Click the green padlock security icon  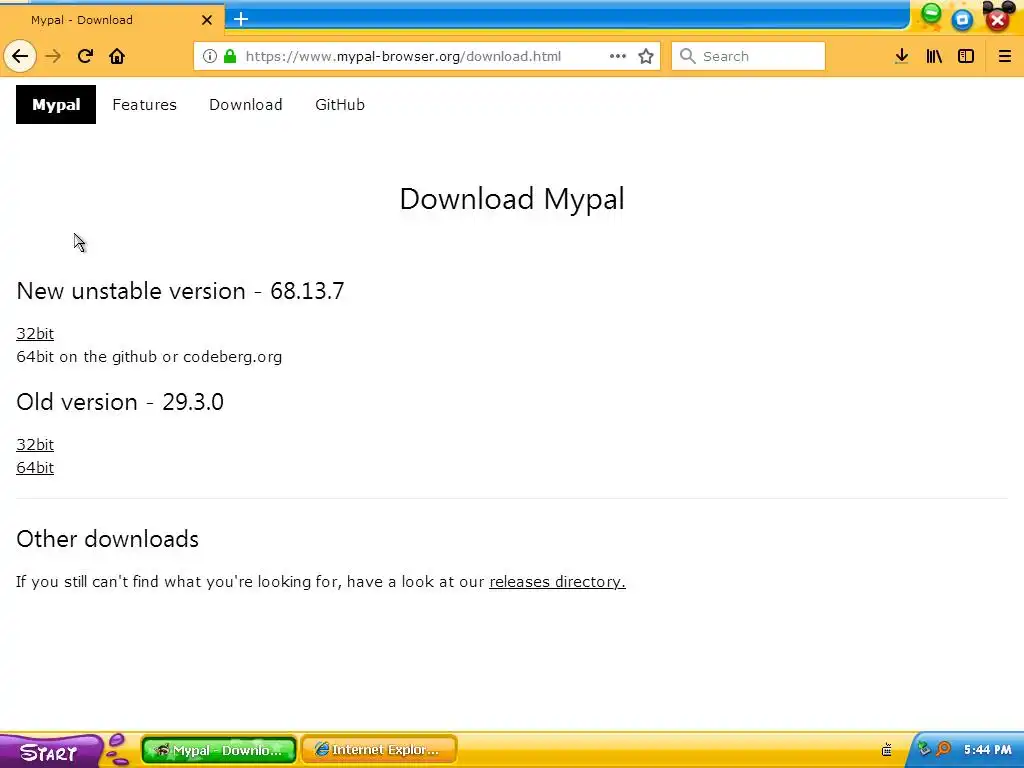[230, 56]
